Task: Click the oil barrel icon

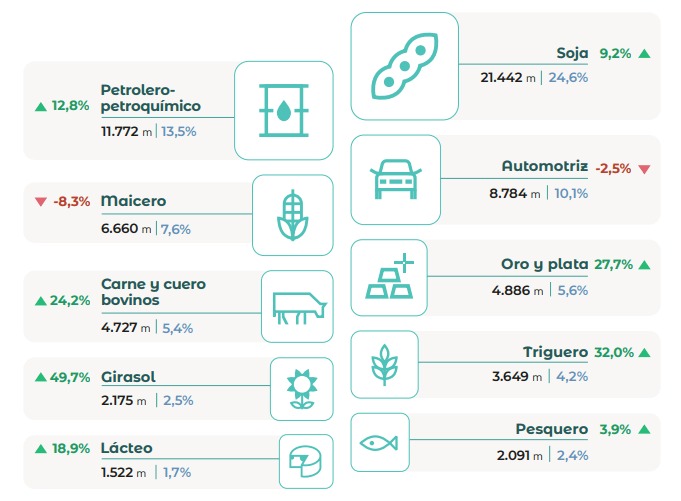Action: coord(284,110)
